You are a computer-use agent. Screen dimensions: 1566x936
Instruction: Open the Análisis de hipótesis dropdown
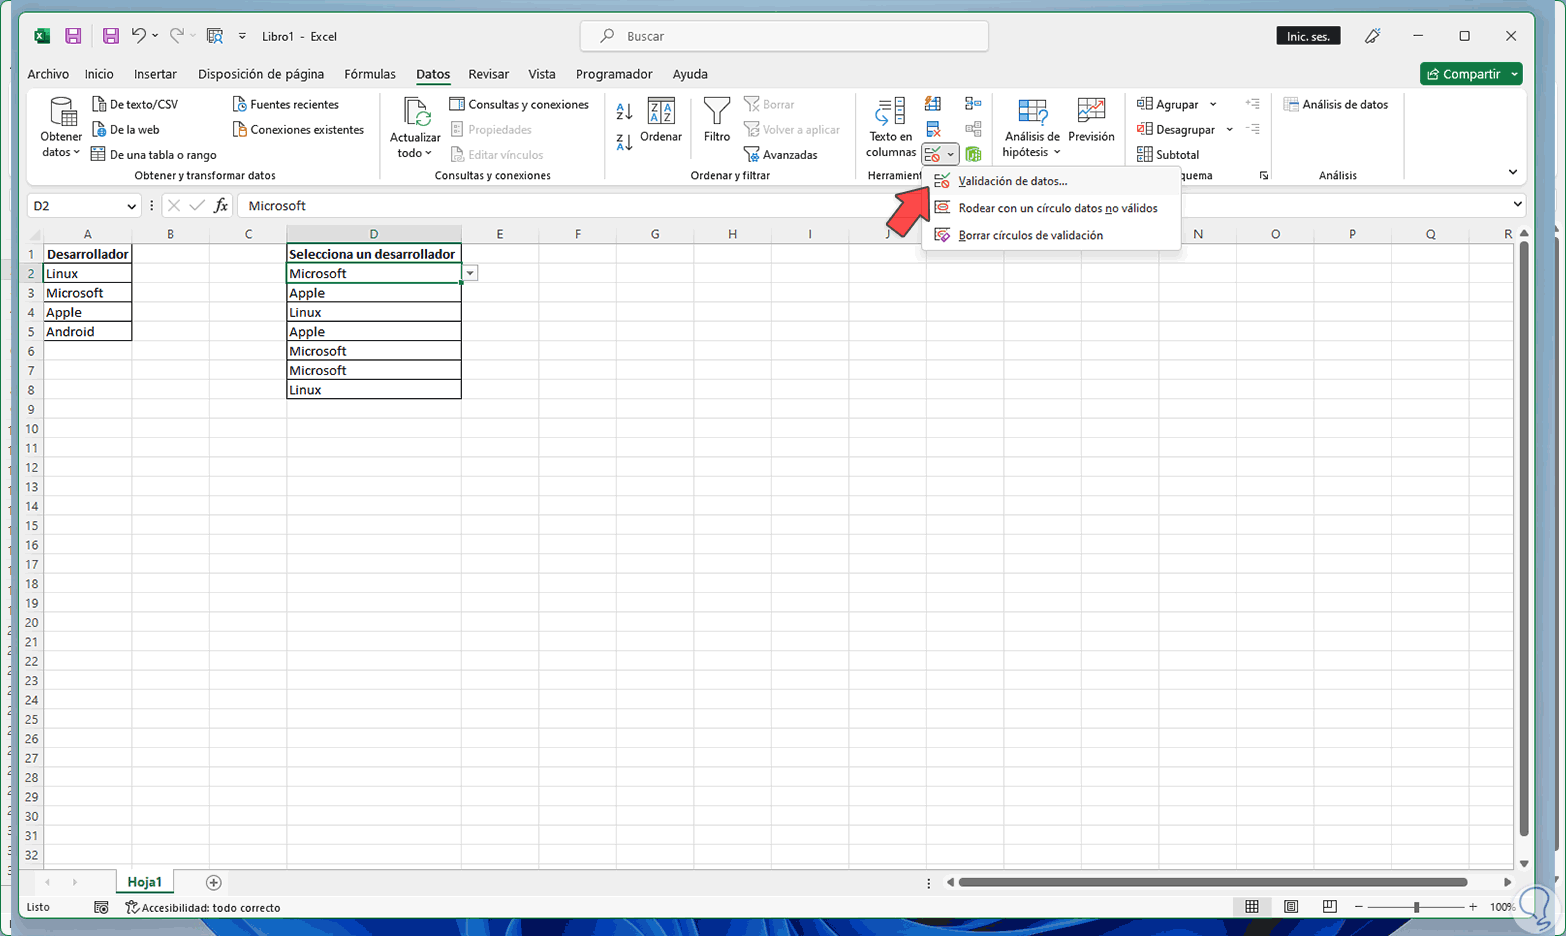pos(1031,128)
